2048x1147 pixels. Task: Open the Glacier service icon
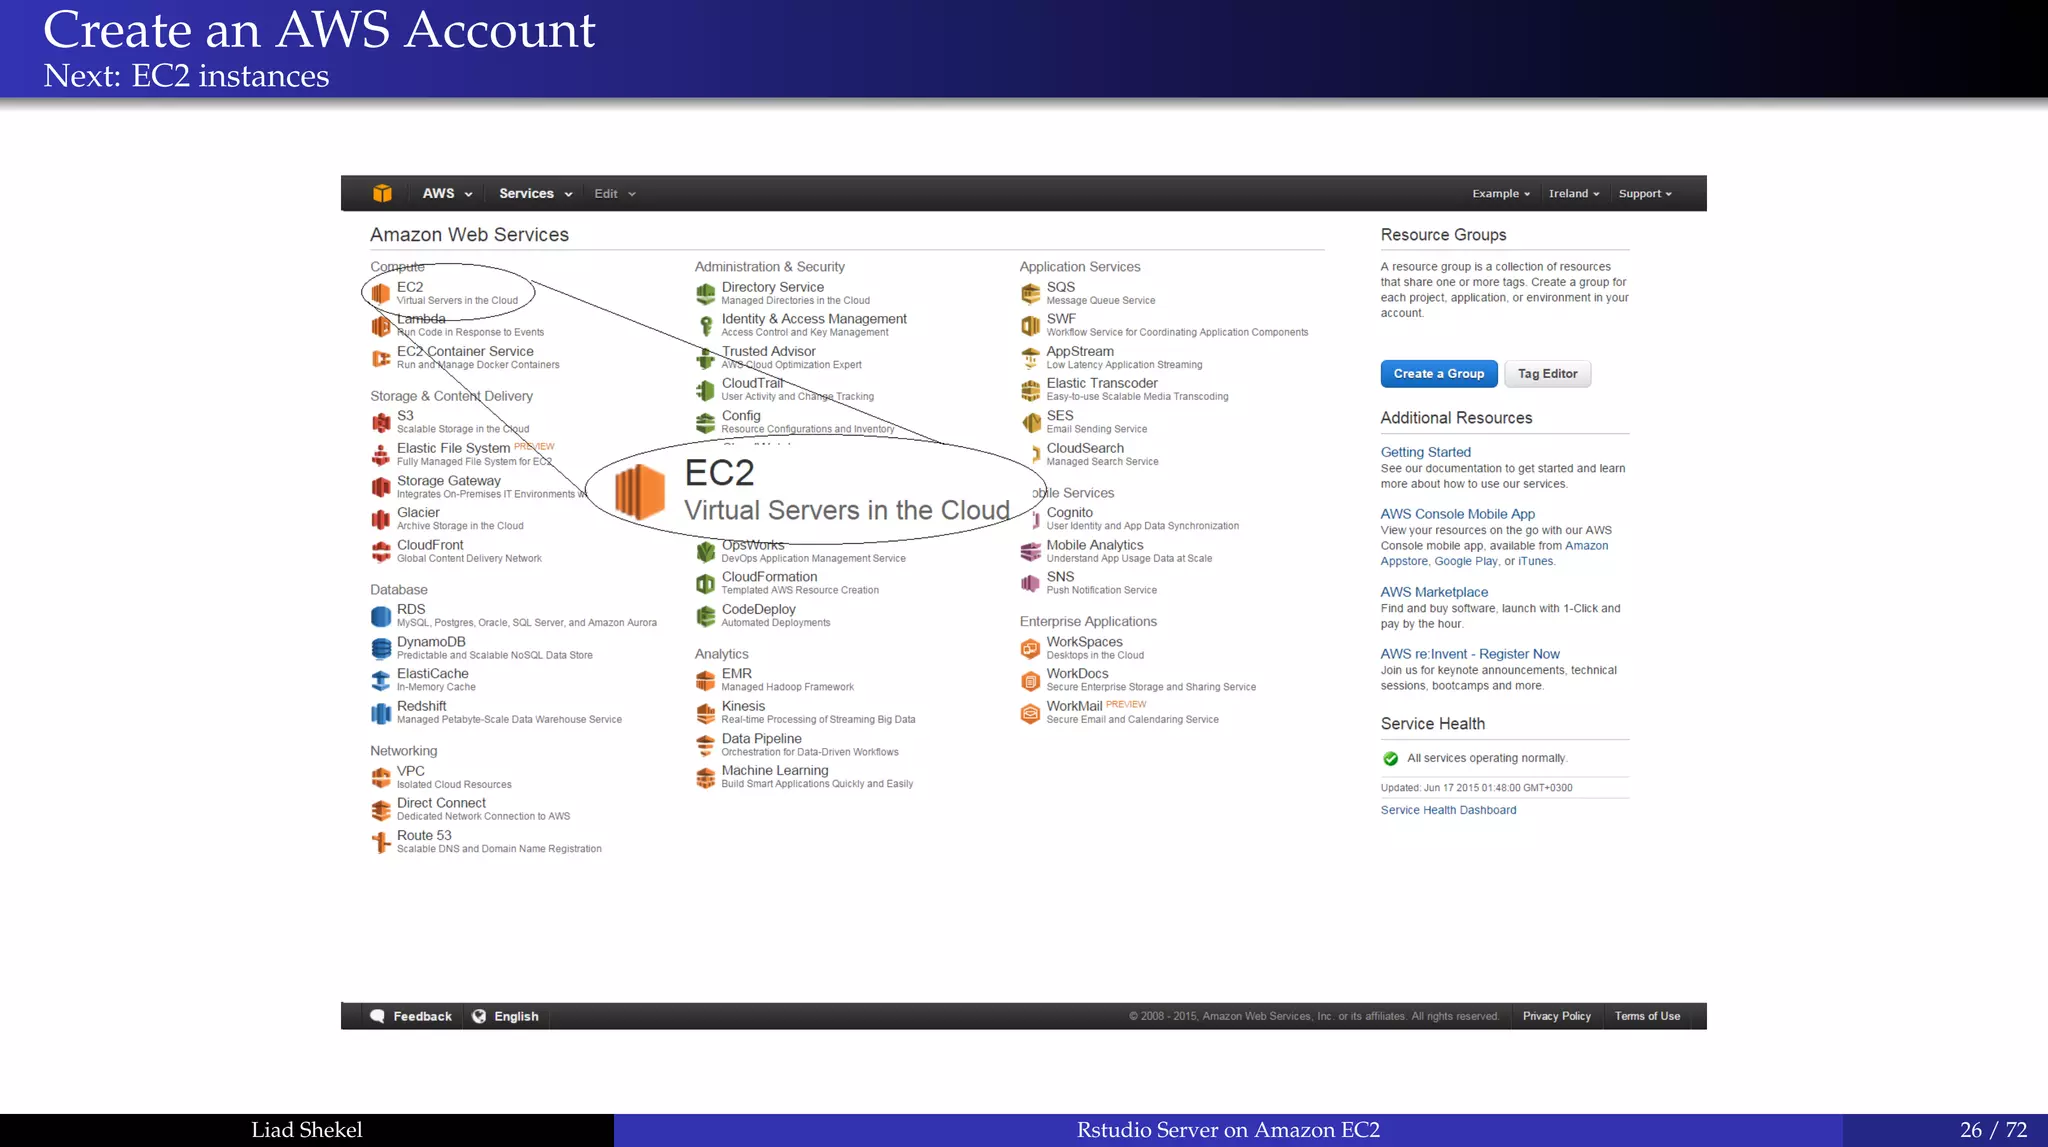point(381,519)
